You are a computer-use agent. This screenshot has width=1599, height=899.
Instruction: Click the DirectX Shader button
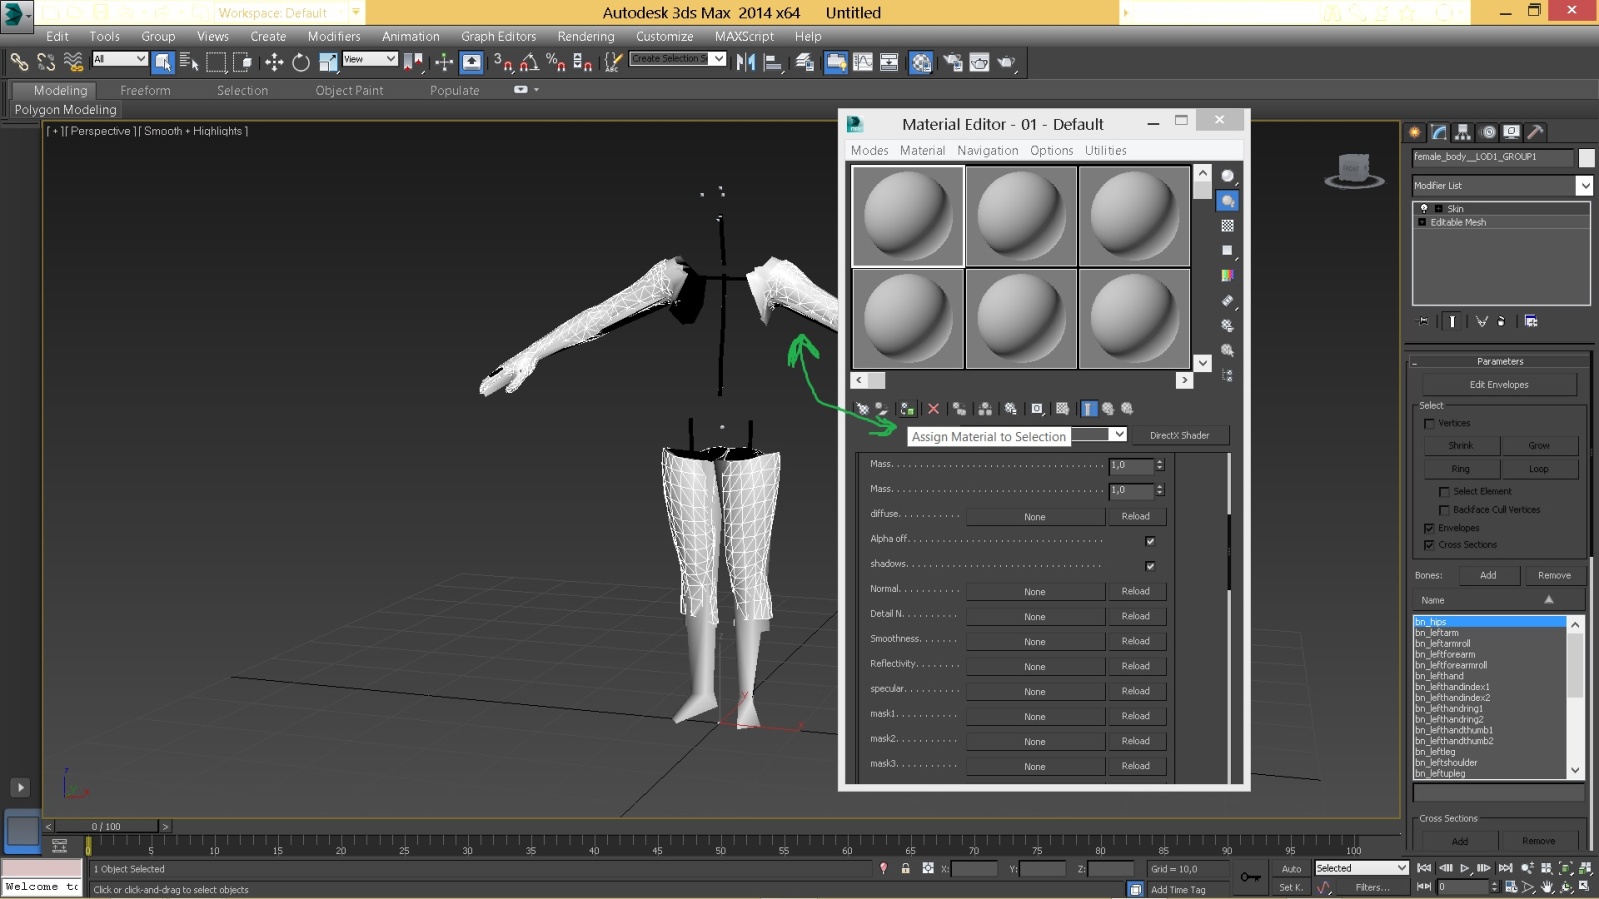[x=1179, y=436]
